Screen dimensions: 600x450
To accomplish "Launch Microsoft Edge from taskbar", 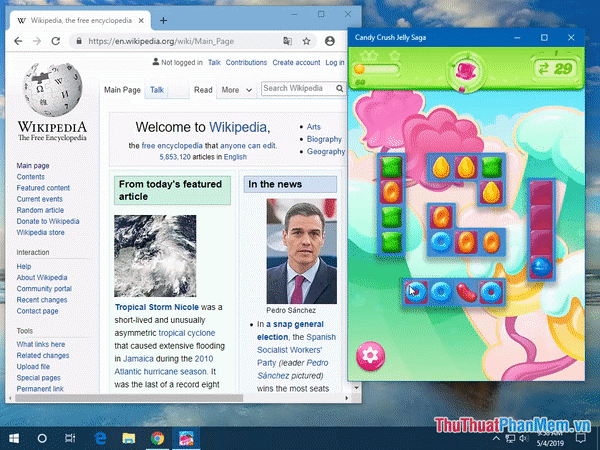I will coord(101,439).
